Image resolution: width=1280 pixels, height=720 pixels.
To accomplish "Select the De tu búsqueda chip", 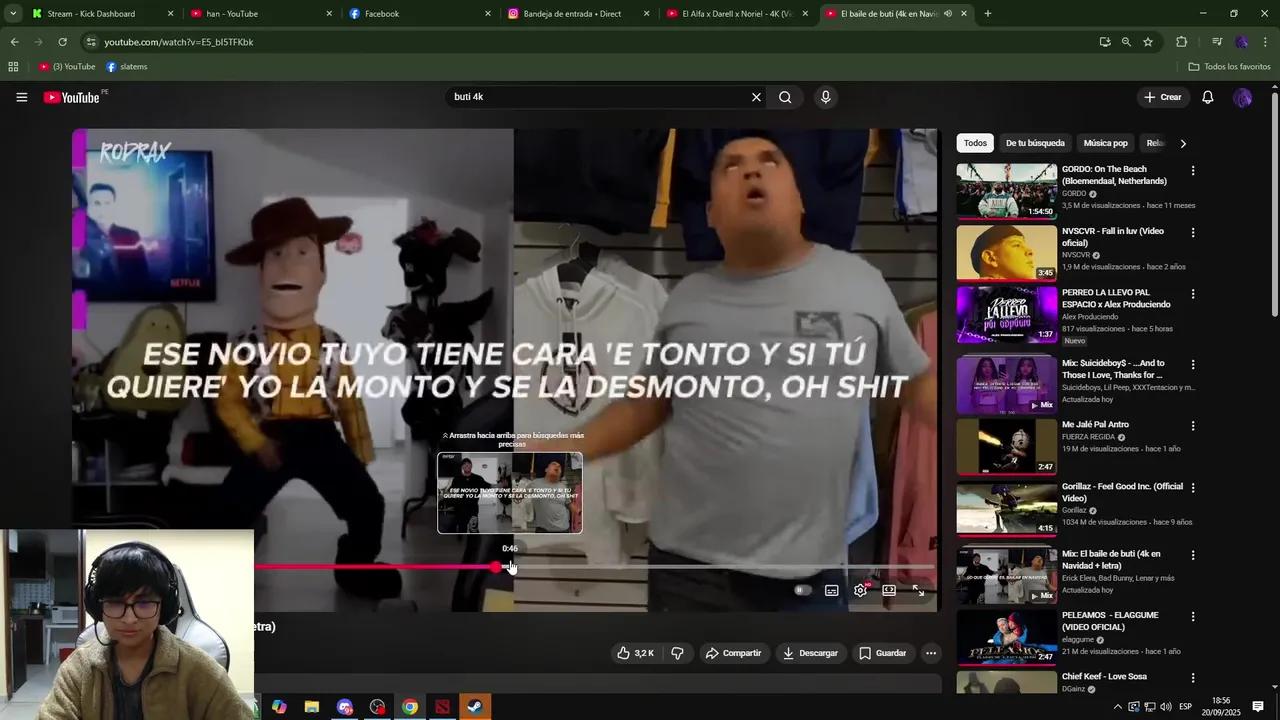I will [1035, 143].
